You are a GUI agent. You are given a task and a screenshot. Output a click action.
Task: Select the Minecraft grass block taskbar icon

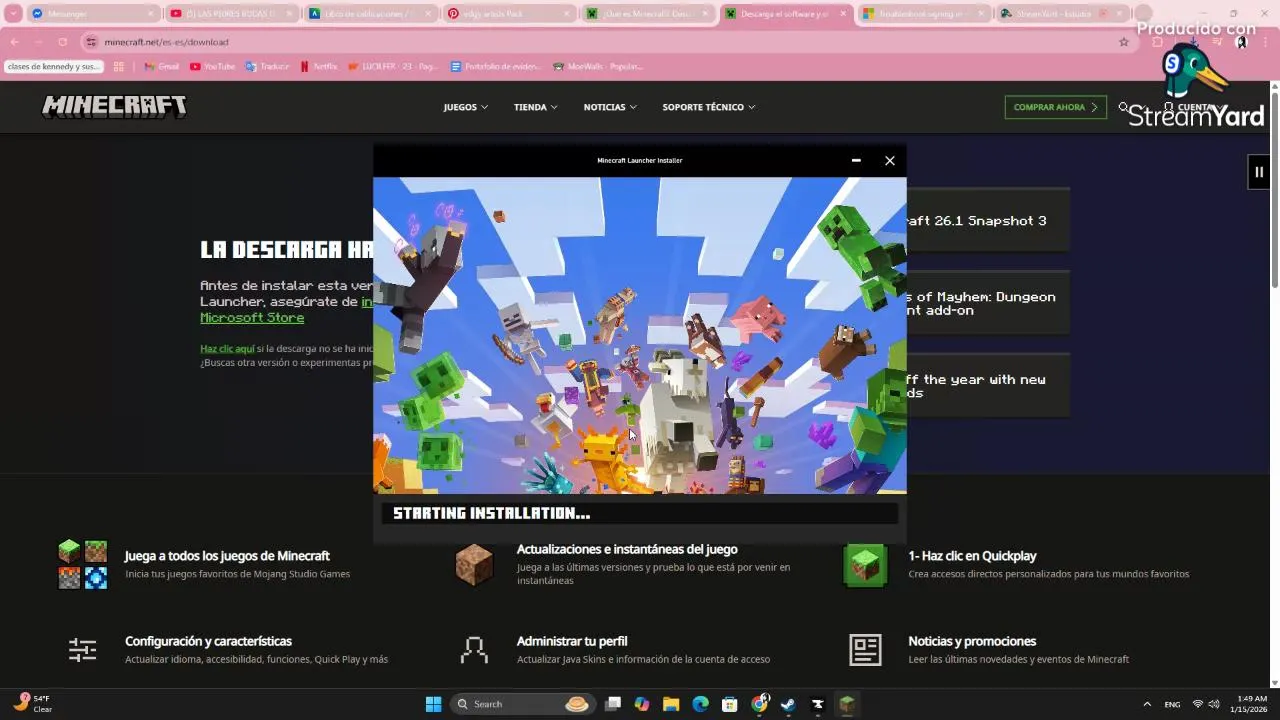(847, 704)
